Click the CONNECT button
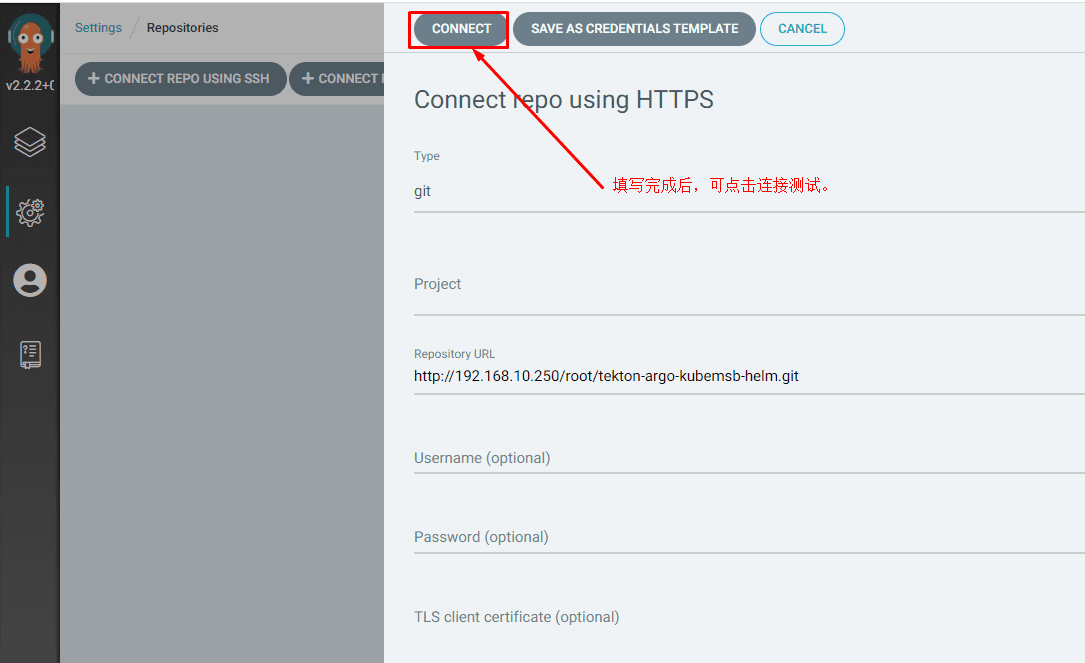Image resolution: width=1085 pixels, height=663 pixels. click(x=461, y=29)
